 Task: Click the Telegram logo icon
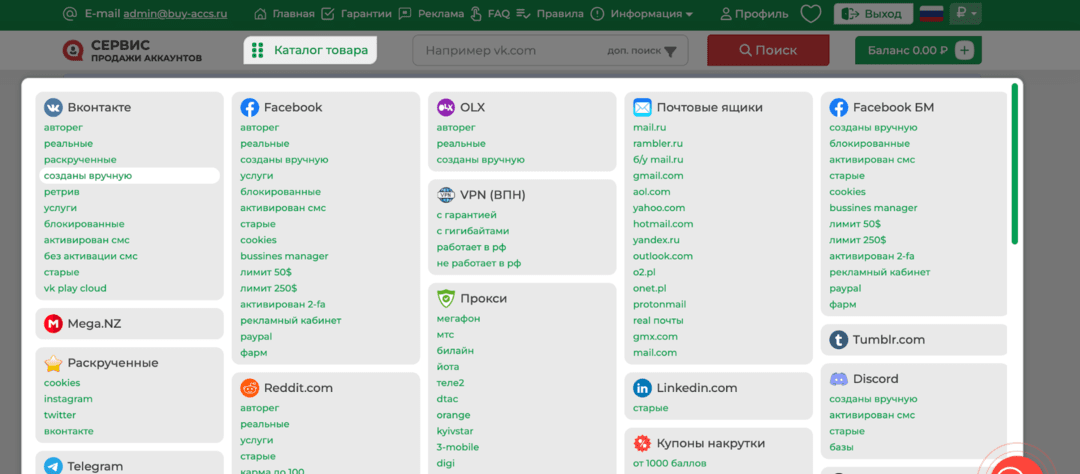tap(53, 466)
